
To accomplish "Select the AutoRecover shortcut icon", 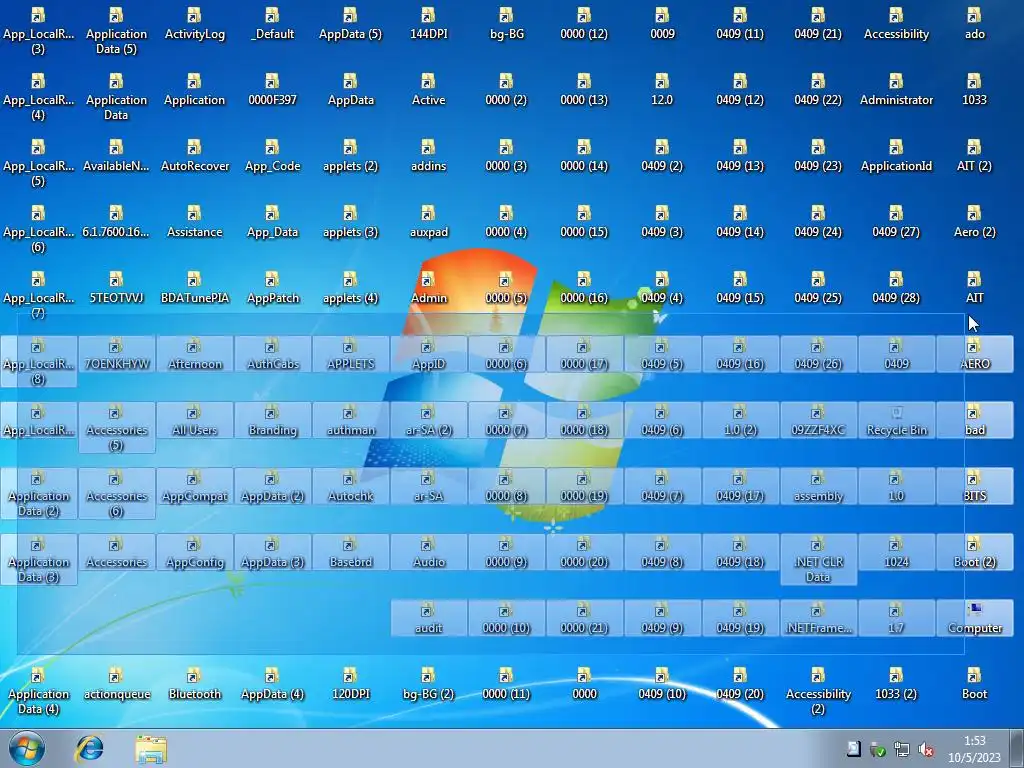I will (194, 157).
